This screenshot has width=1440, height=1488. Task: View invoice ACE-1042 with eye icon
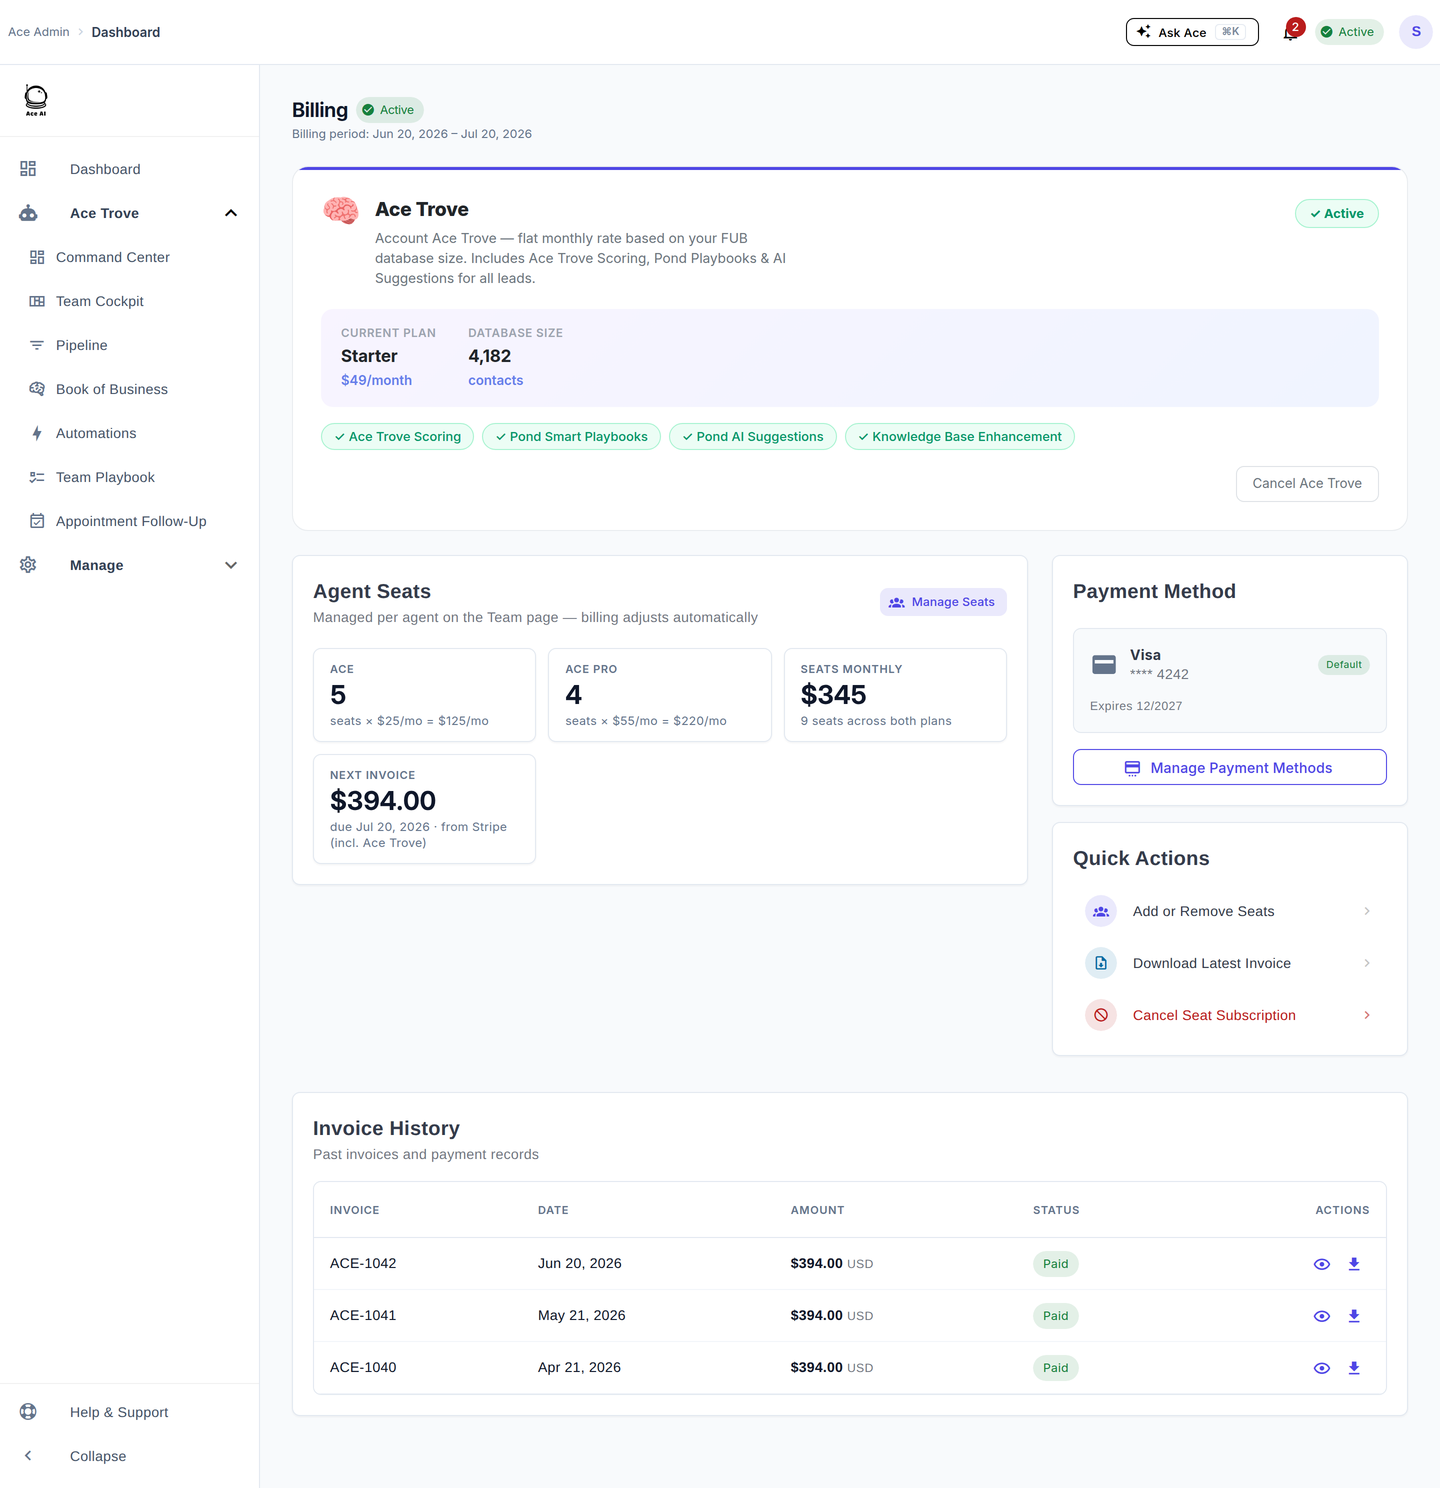pyautogui.click(x=1322, y=1264)
